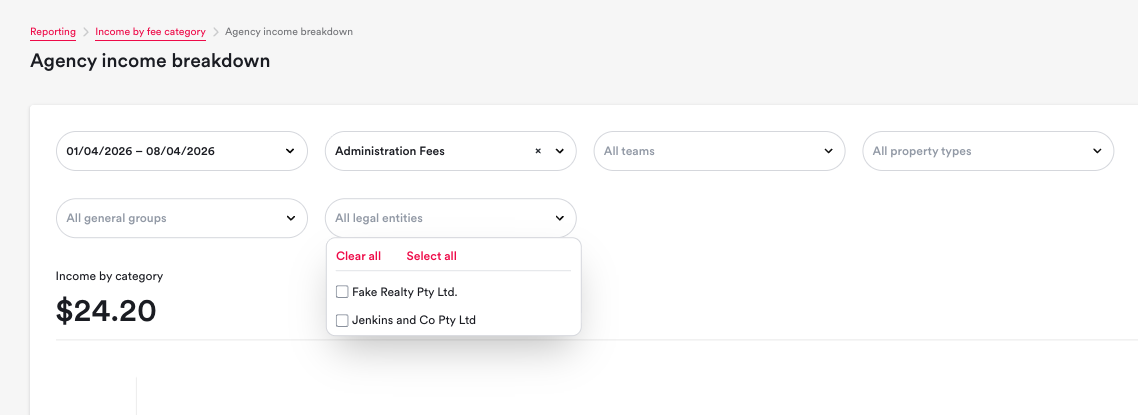Navigate to Income by fee category breadcrumb
Image resolution: width=1138 pixels, height=415 pixels.
[150, 32]
